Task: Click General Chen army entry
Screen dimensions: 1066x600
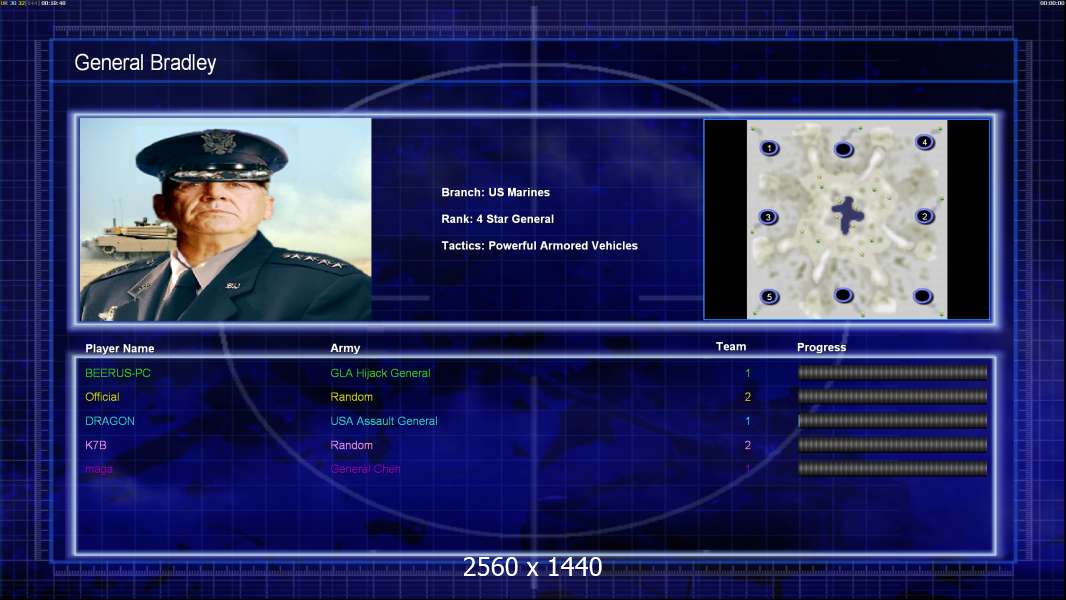Action: [365, 469]
